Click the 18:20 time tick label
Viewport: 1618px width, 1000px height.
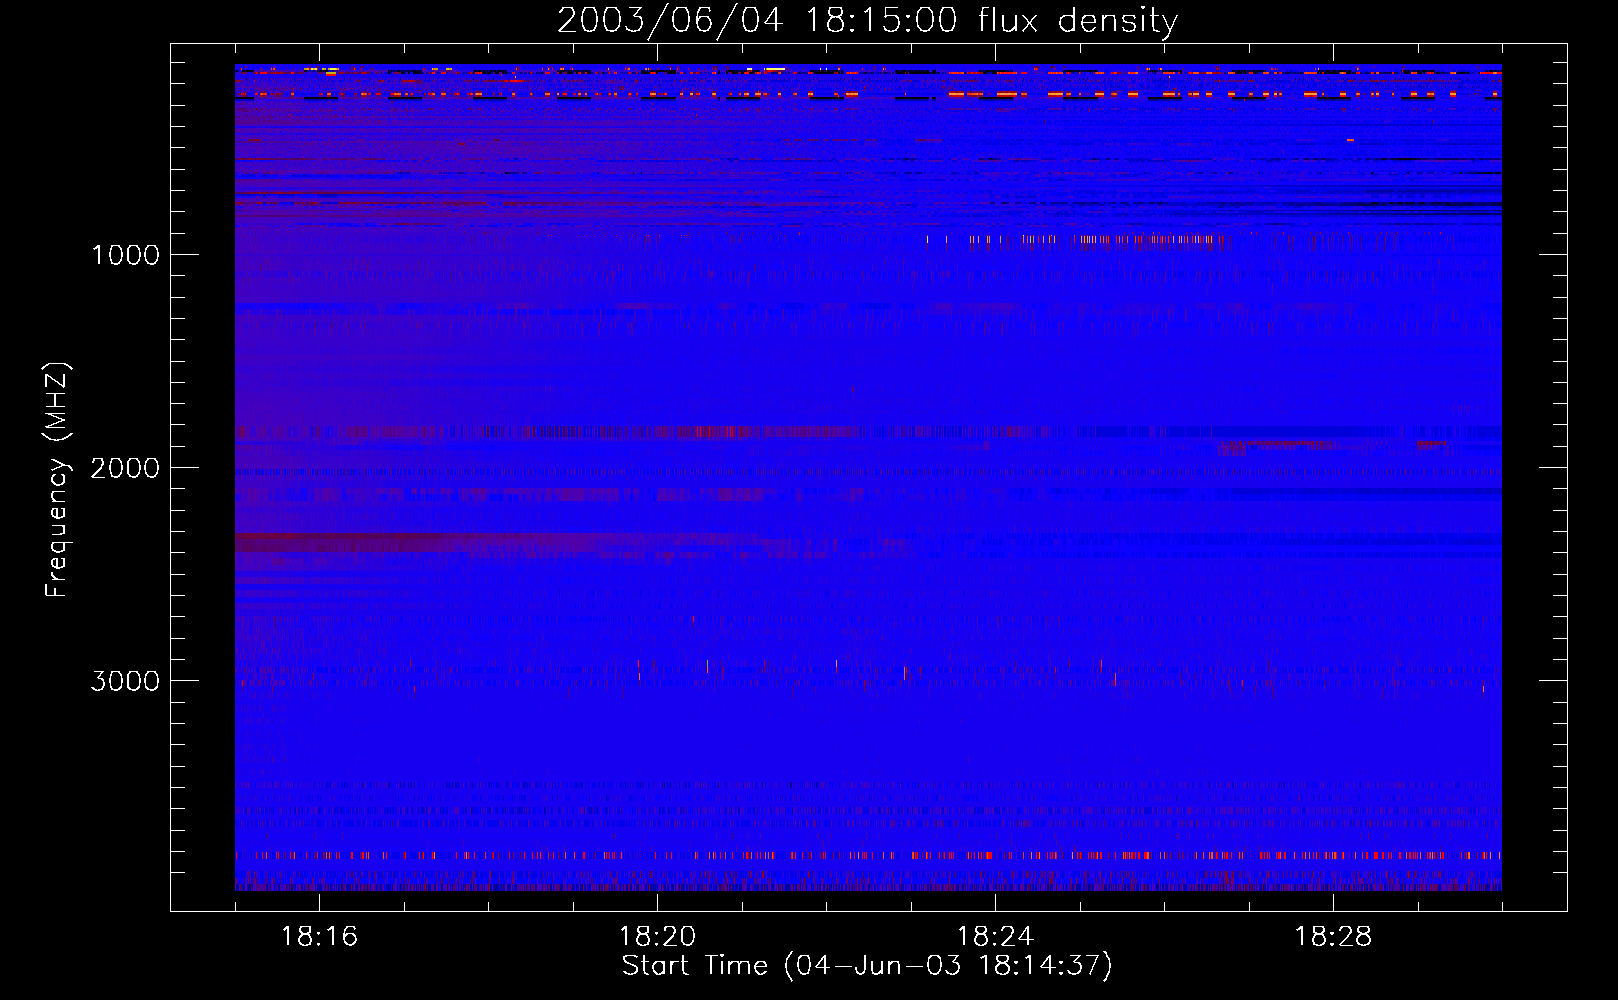(x=657, y=937)
